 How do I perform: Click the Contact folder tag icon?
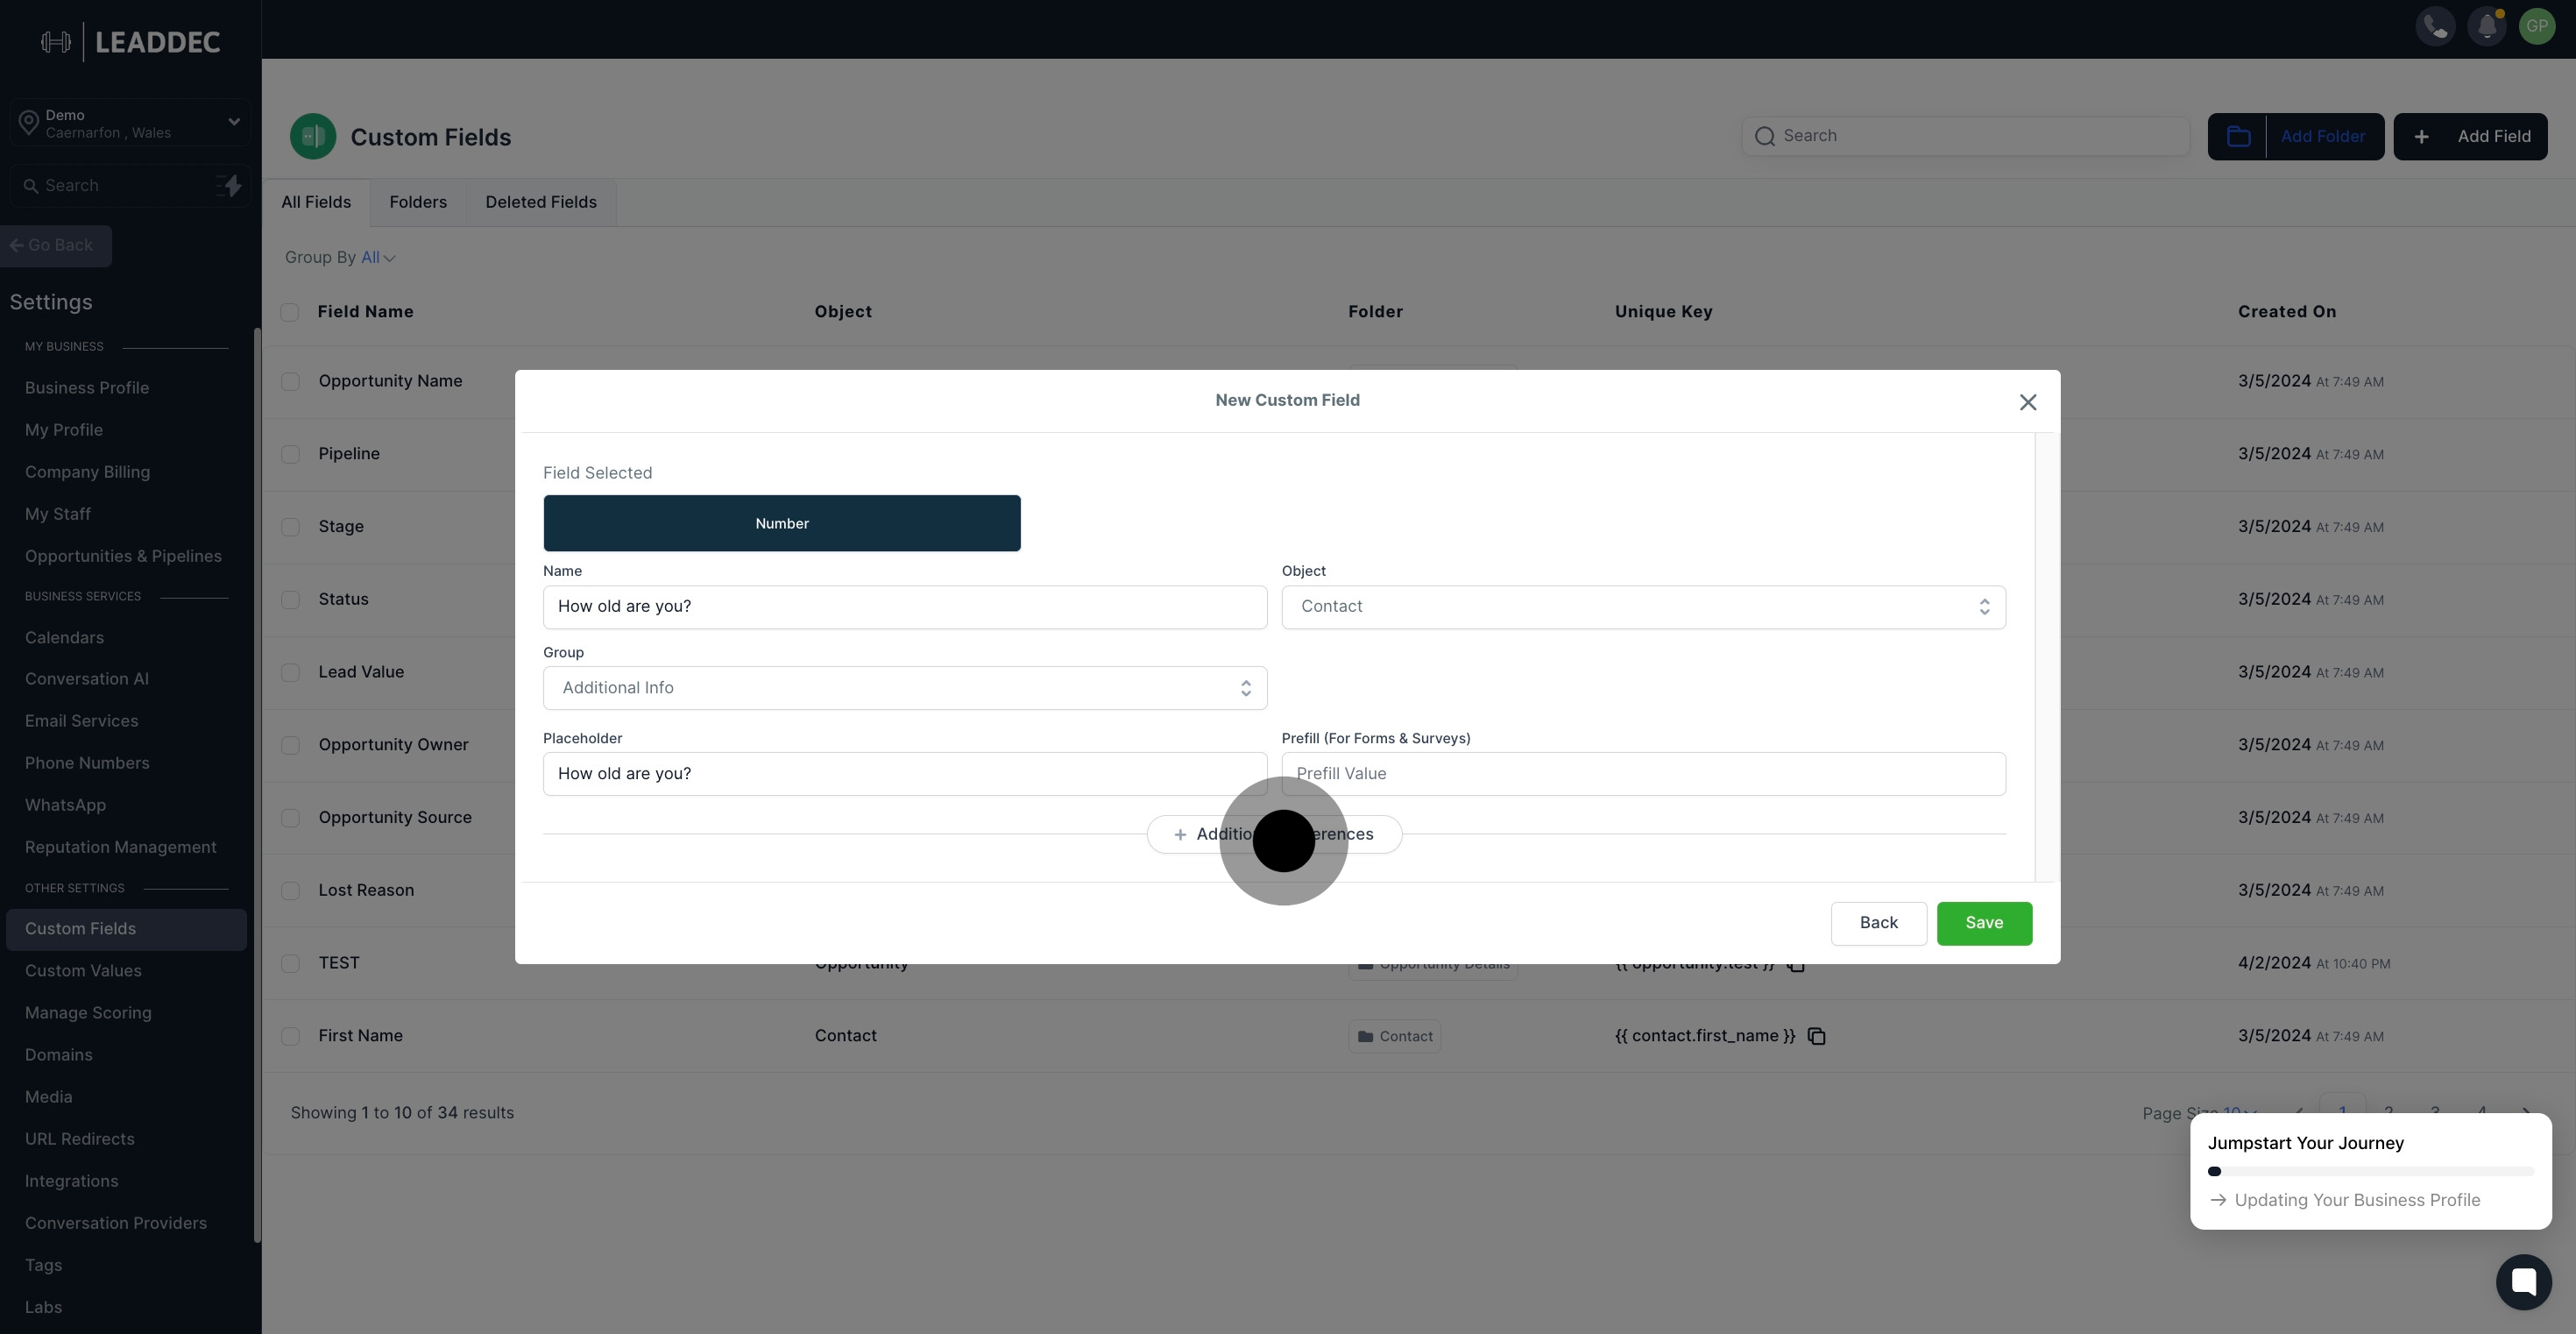tap(1366, 1037)
